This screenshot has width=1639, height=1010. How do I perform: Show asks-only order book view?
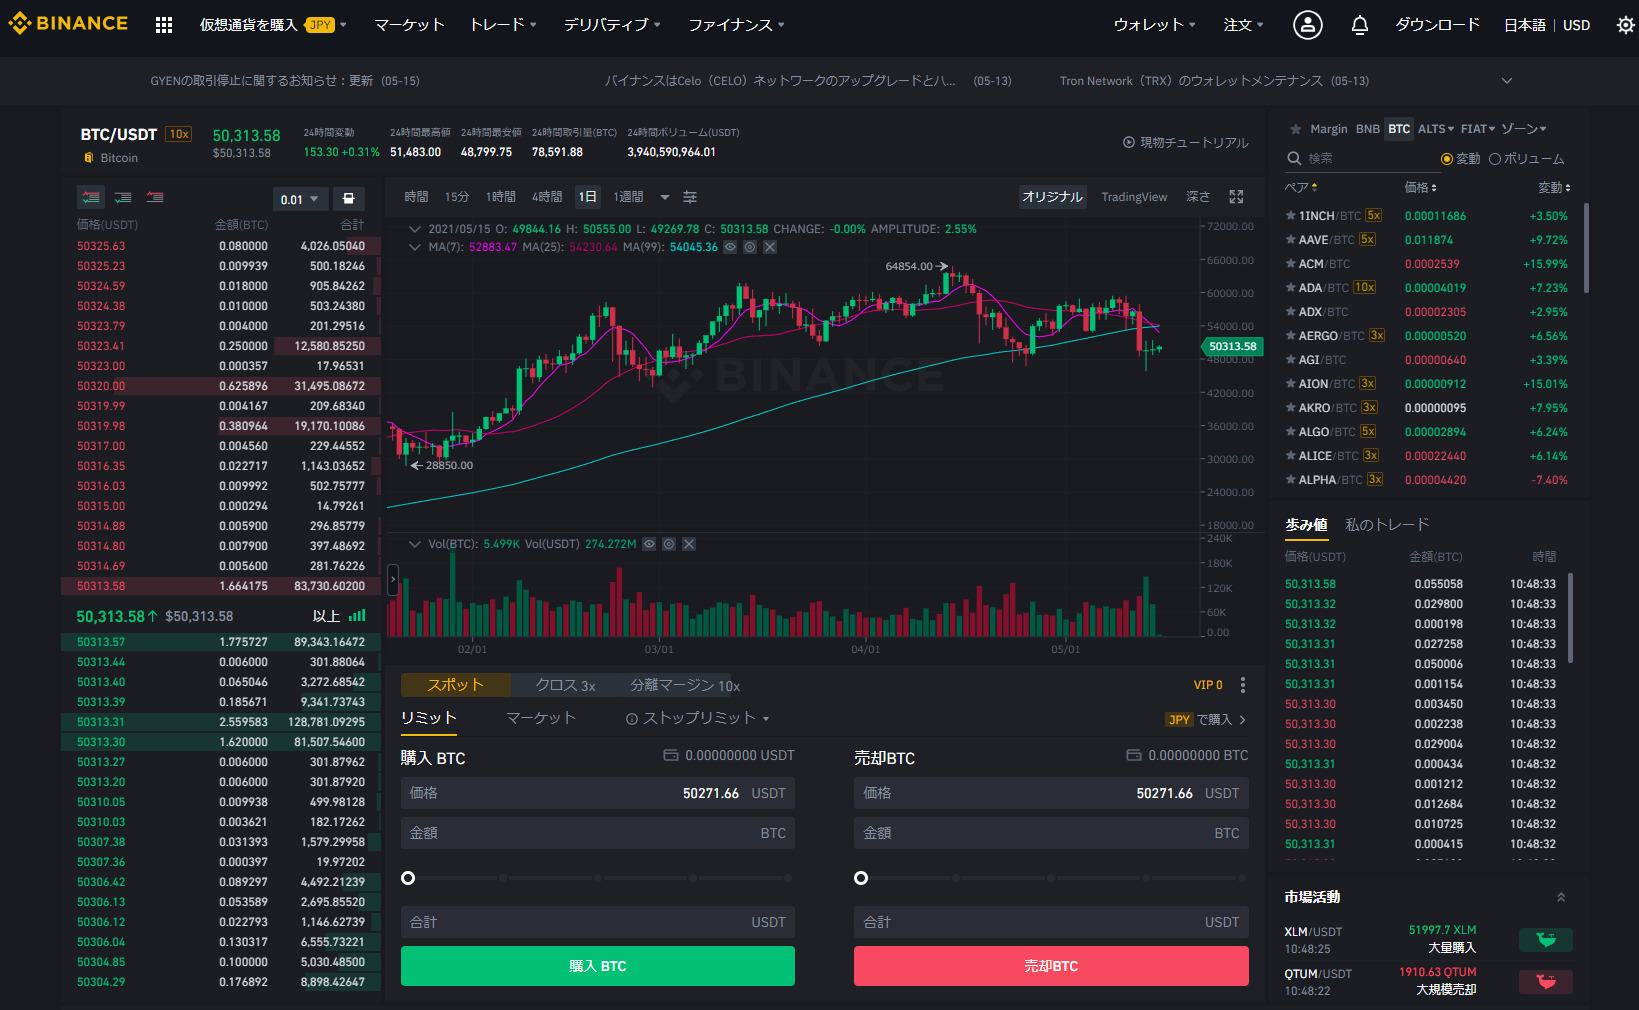155,197
